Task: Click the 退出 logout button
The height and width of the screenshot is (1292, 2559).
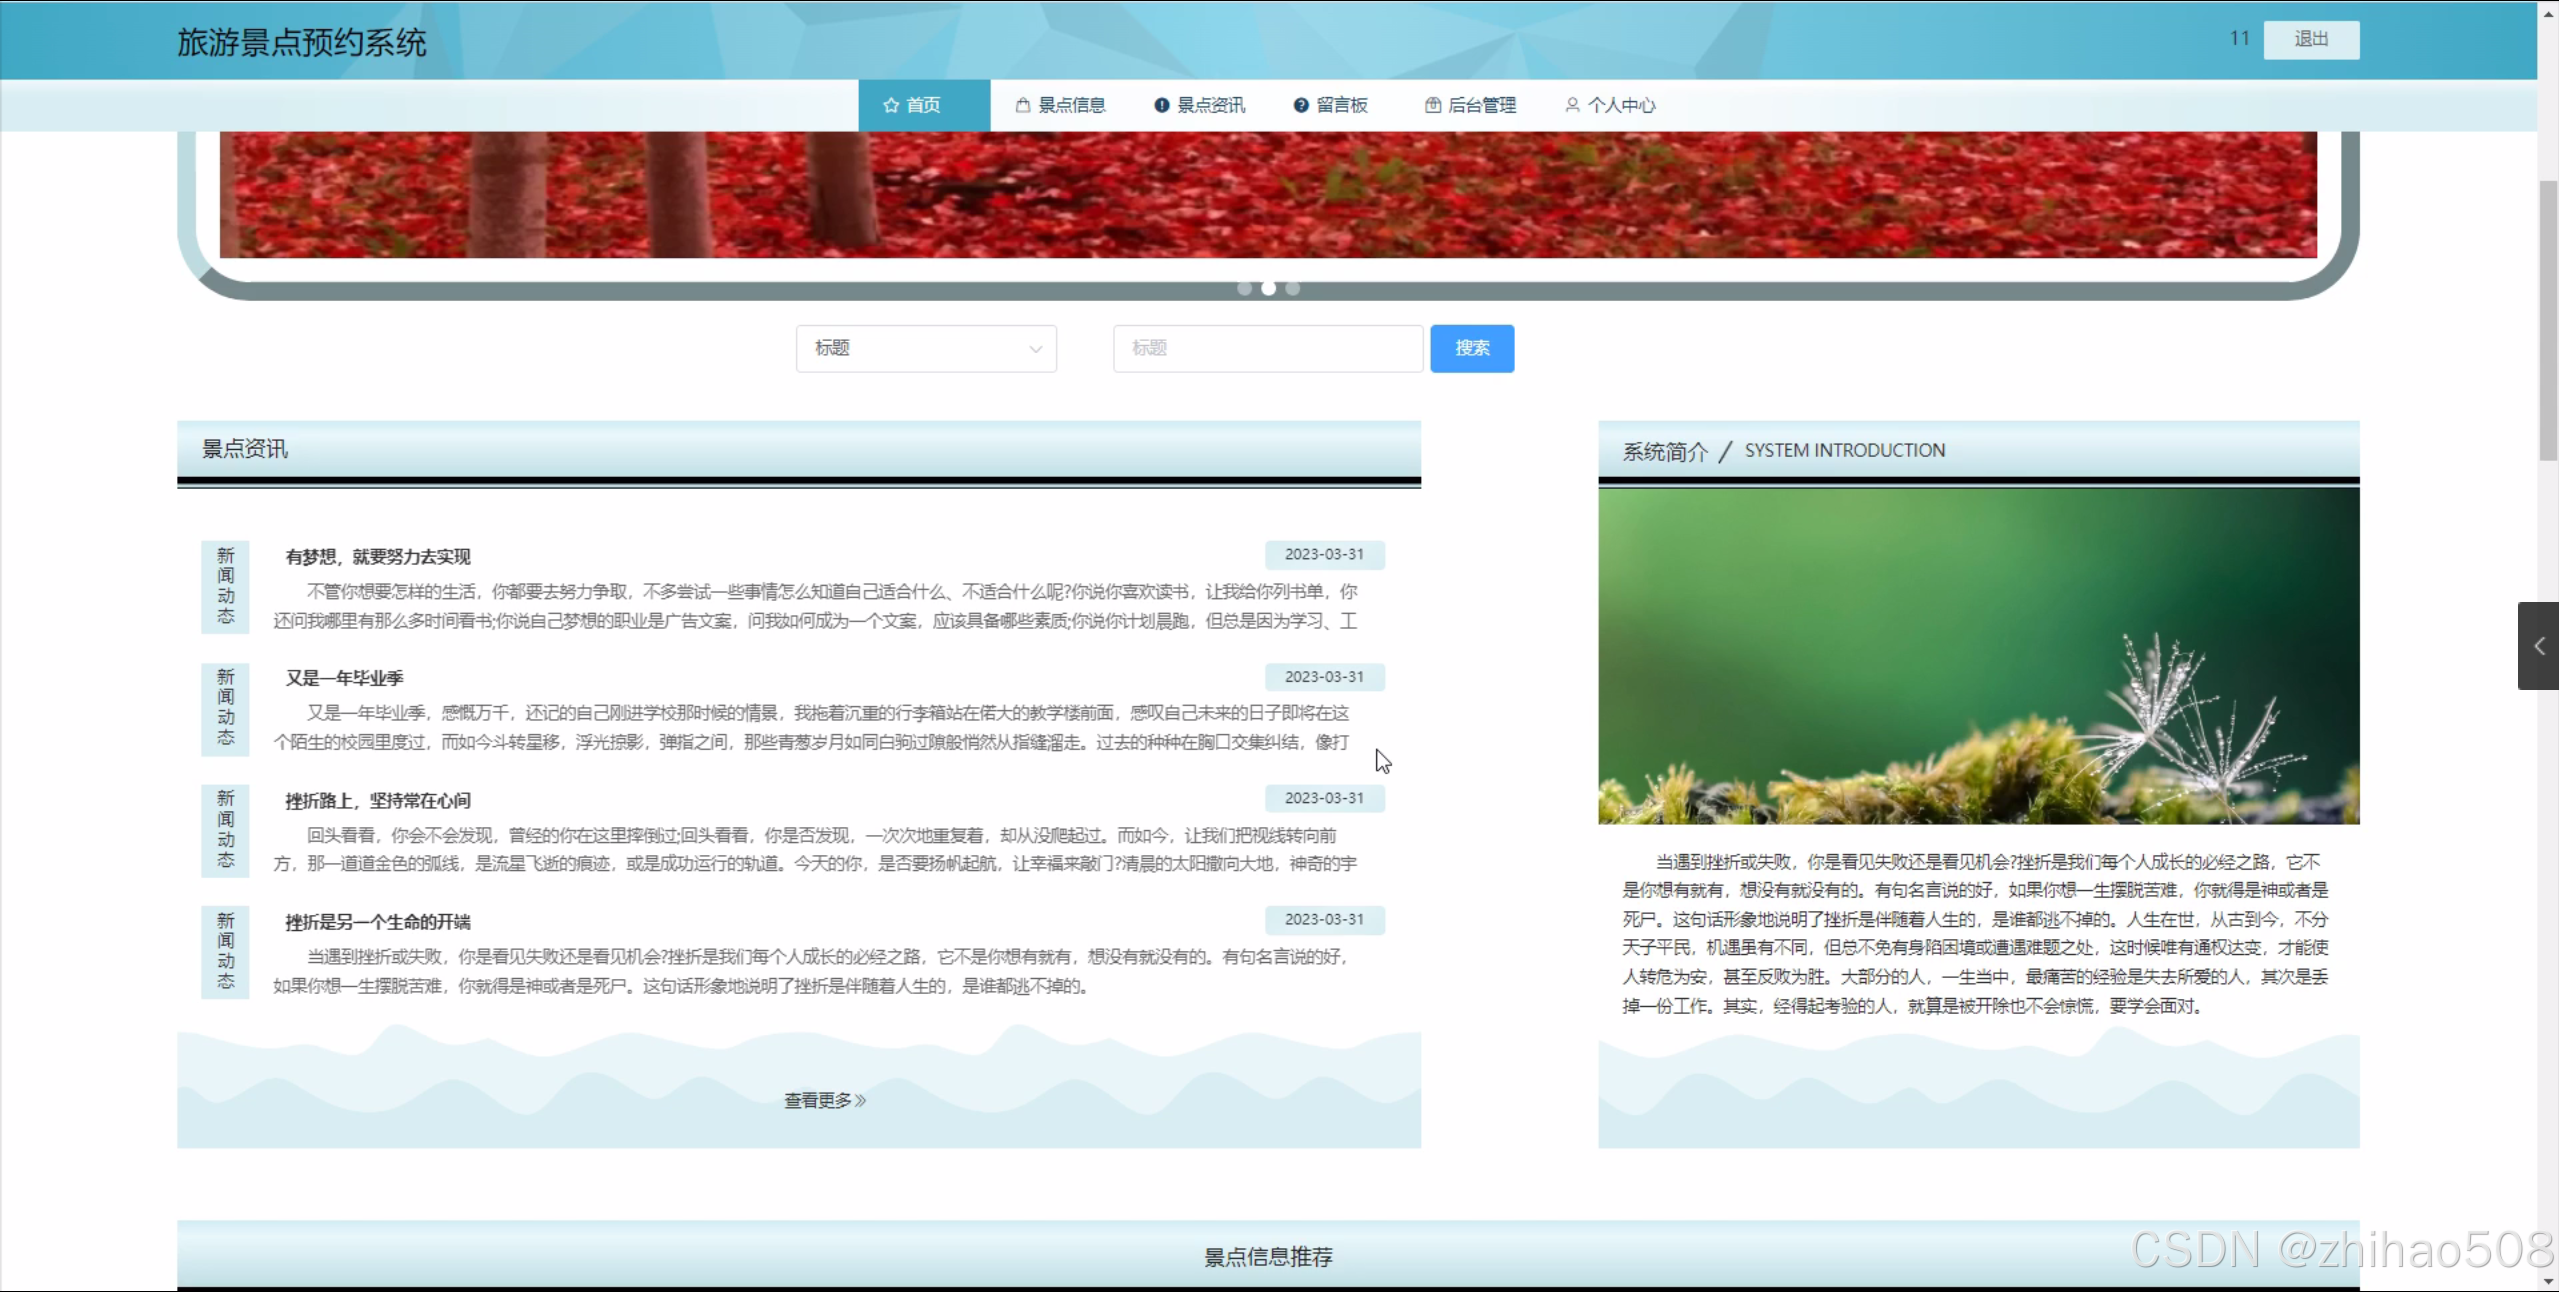Action: (2310, 39)
